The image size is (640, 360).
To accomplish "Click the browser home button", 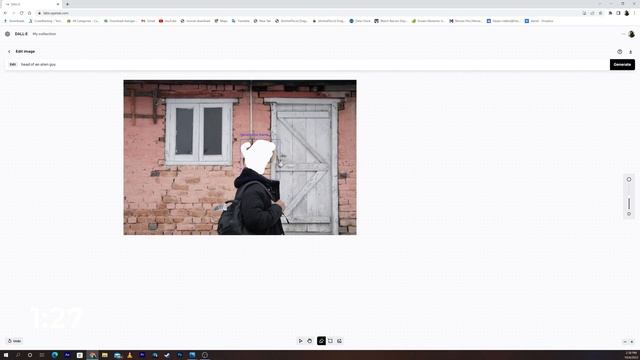I will (x=29, y=13).
